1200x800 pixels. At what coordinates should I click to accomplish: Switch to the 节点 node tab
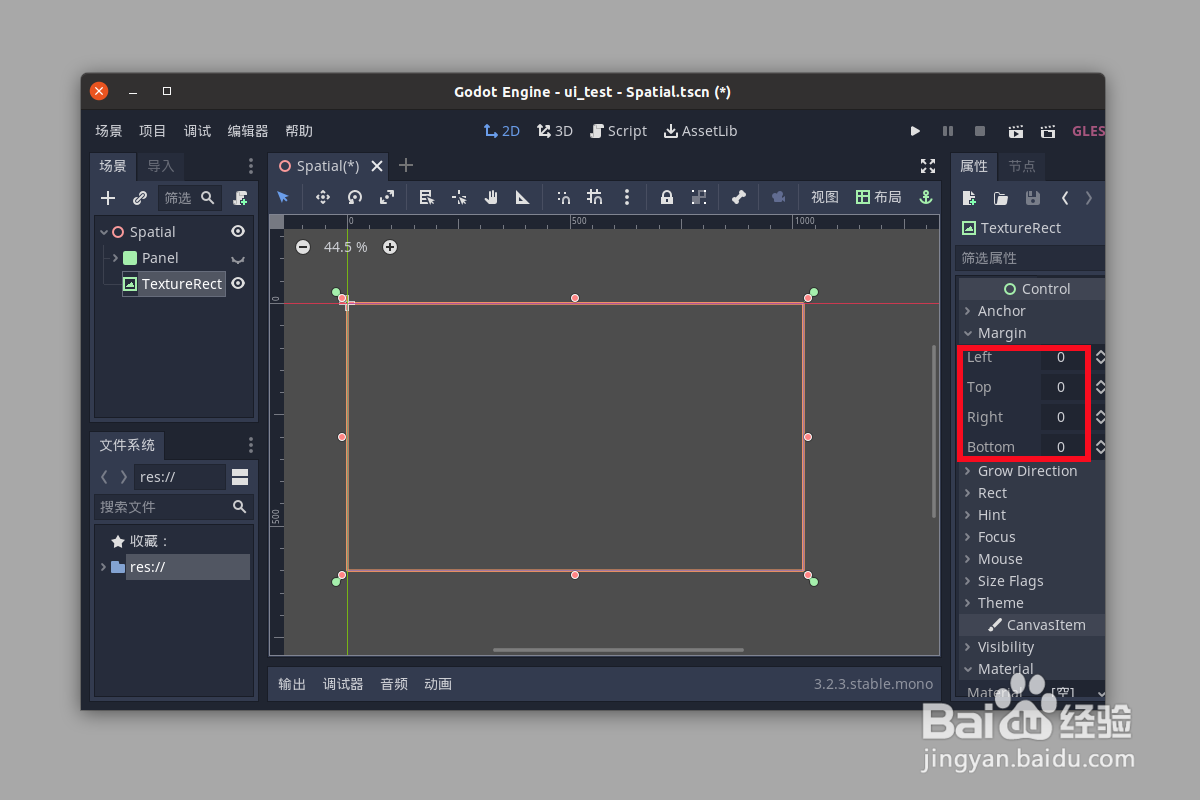pos(1022,166)
